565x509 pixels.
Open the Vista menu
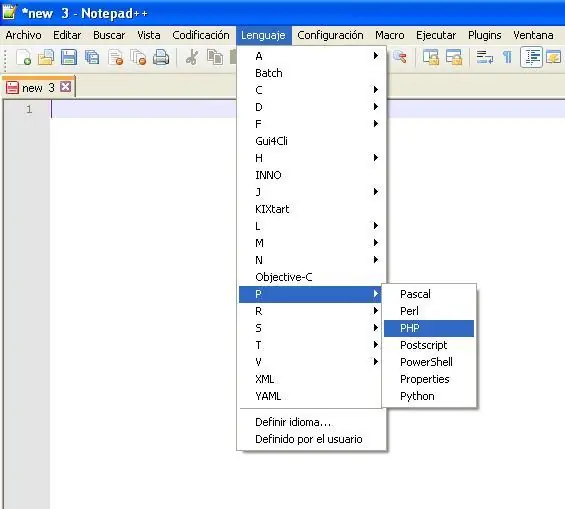pyautogui.click(x=148, y=35)
